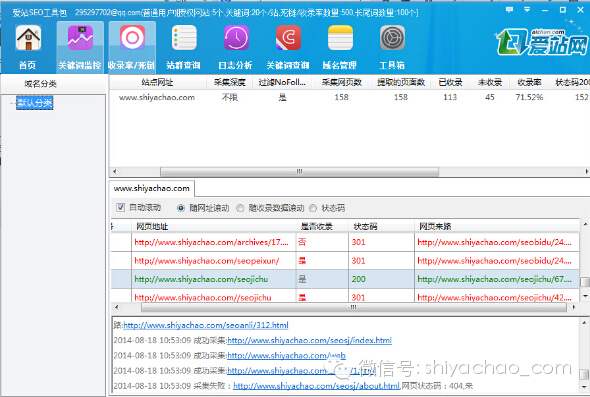Switch to the www.shiyachao.com tab
Image resolution: width=590 pixels, height=397 pixels.
pos(152,188)
